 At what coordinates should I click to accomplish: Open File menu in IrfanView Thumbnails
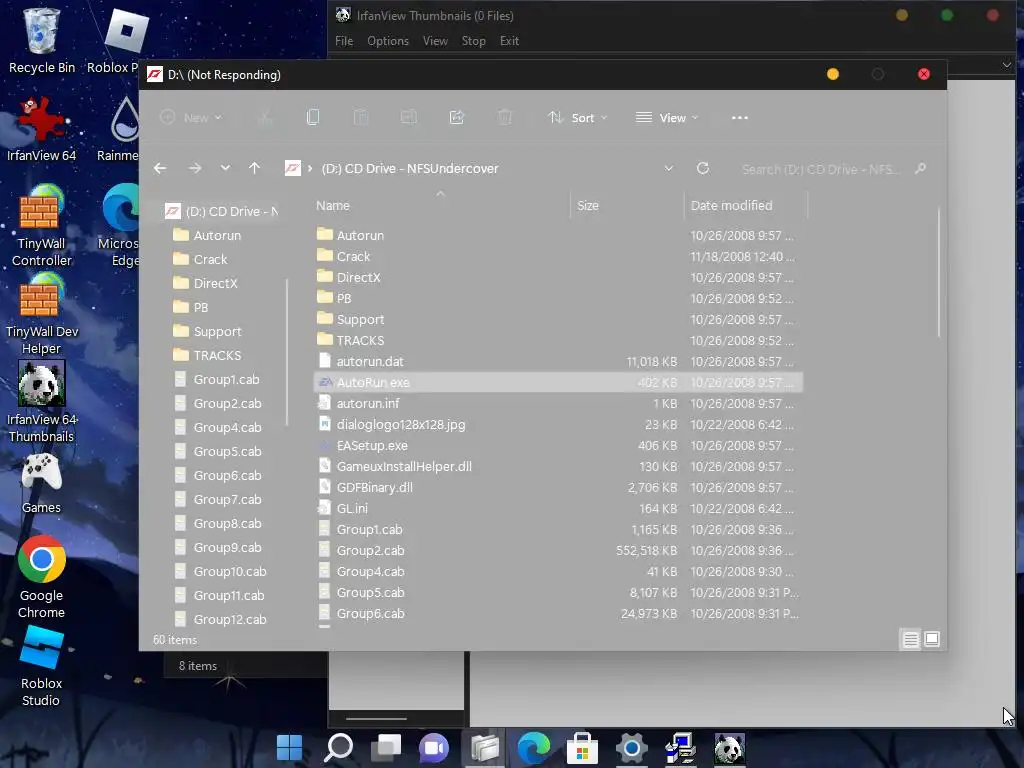[344, 40]
